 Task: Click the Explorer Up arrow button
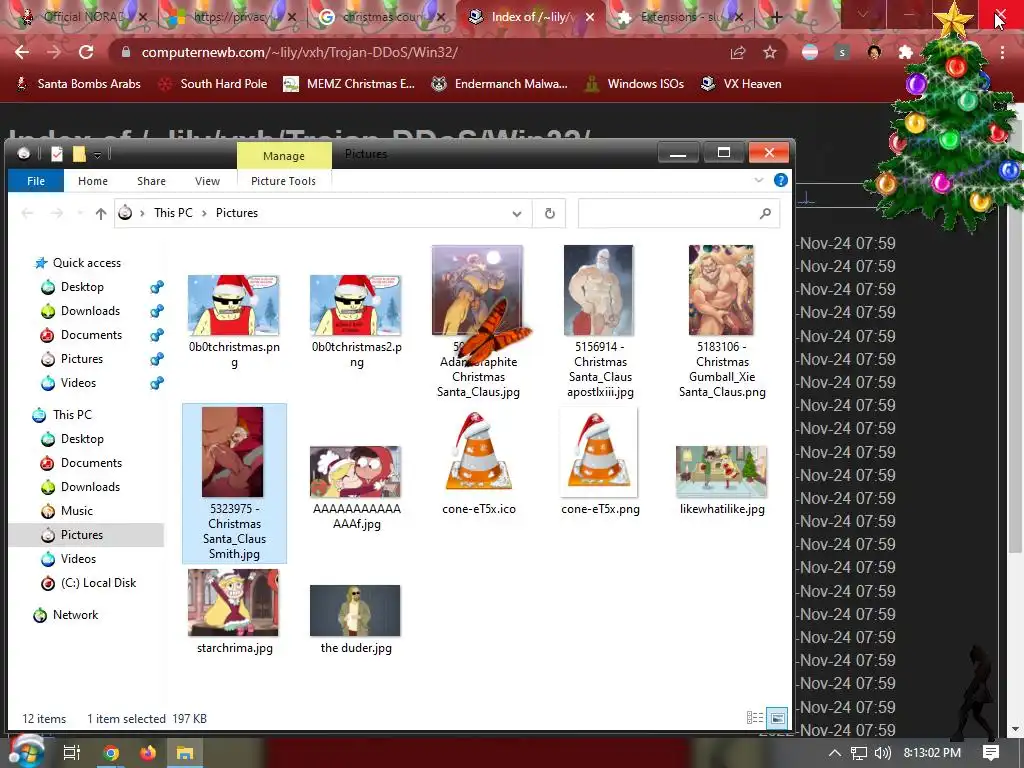[101, 213]
